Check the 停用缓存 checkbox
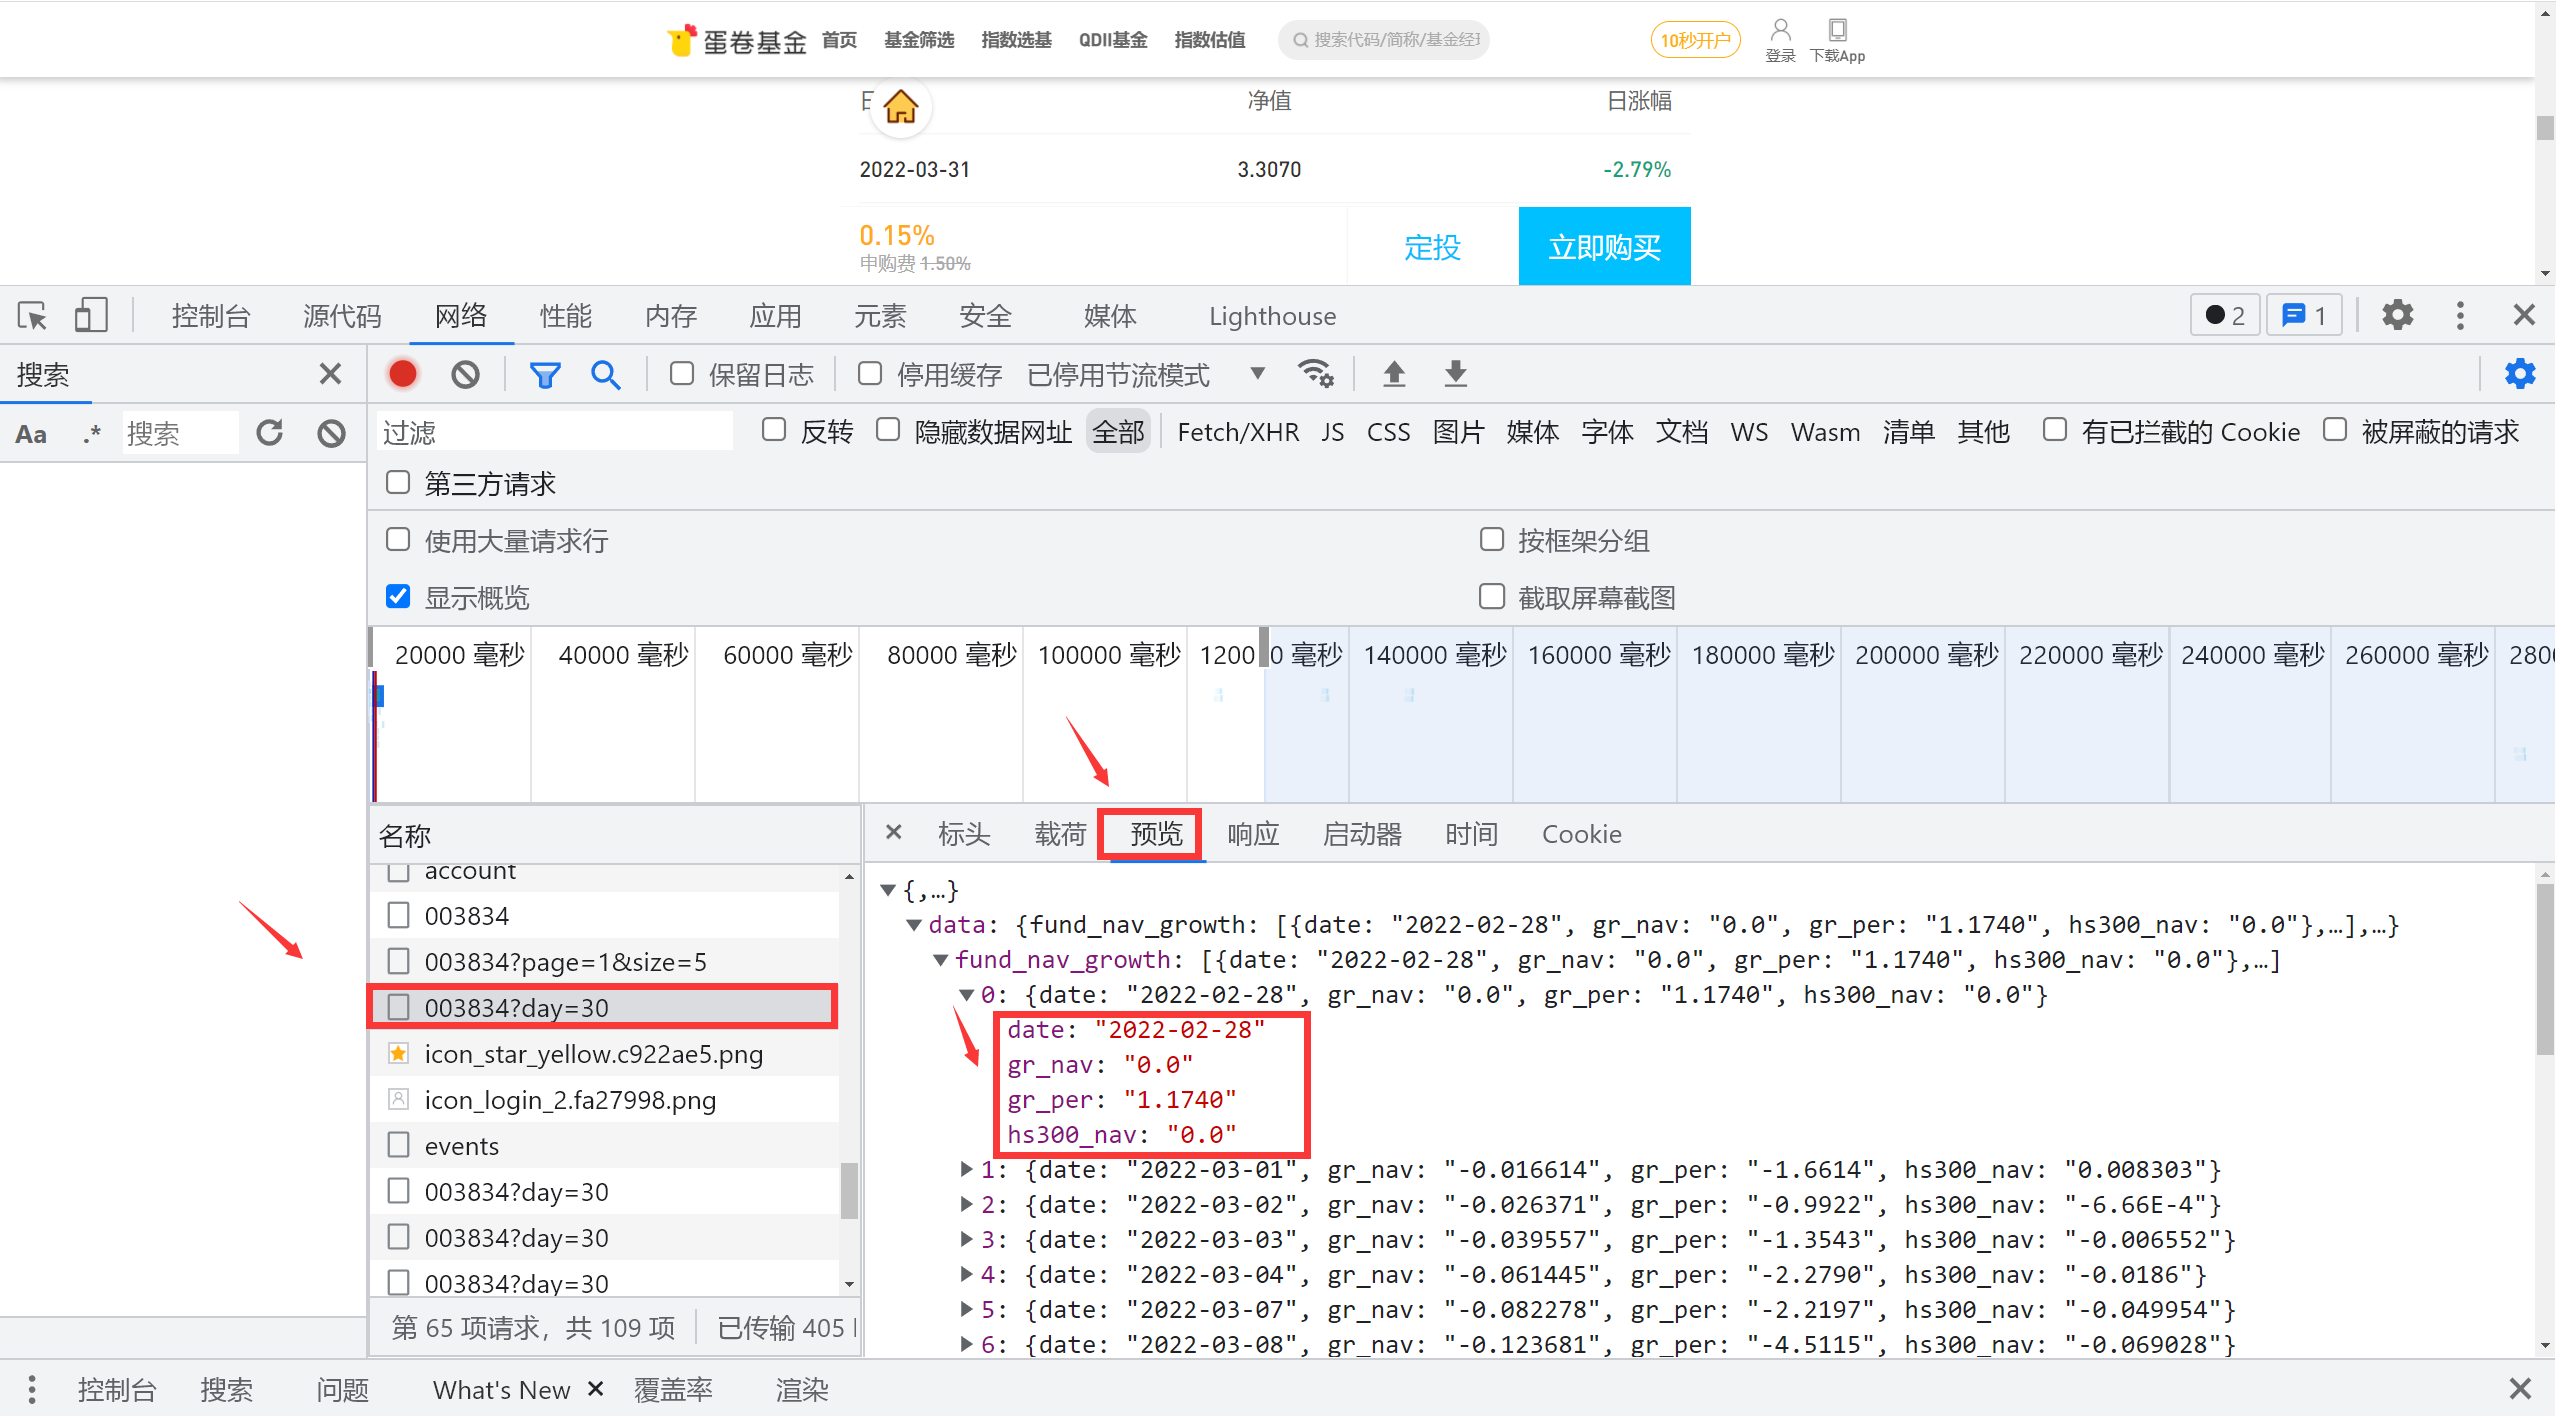 [x=870, y=374]
